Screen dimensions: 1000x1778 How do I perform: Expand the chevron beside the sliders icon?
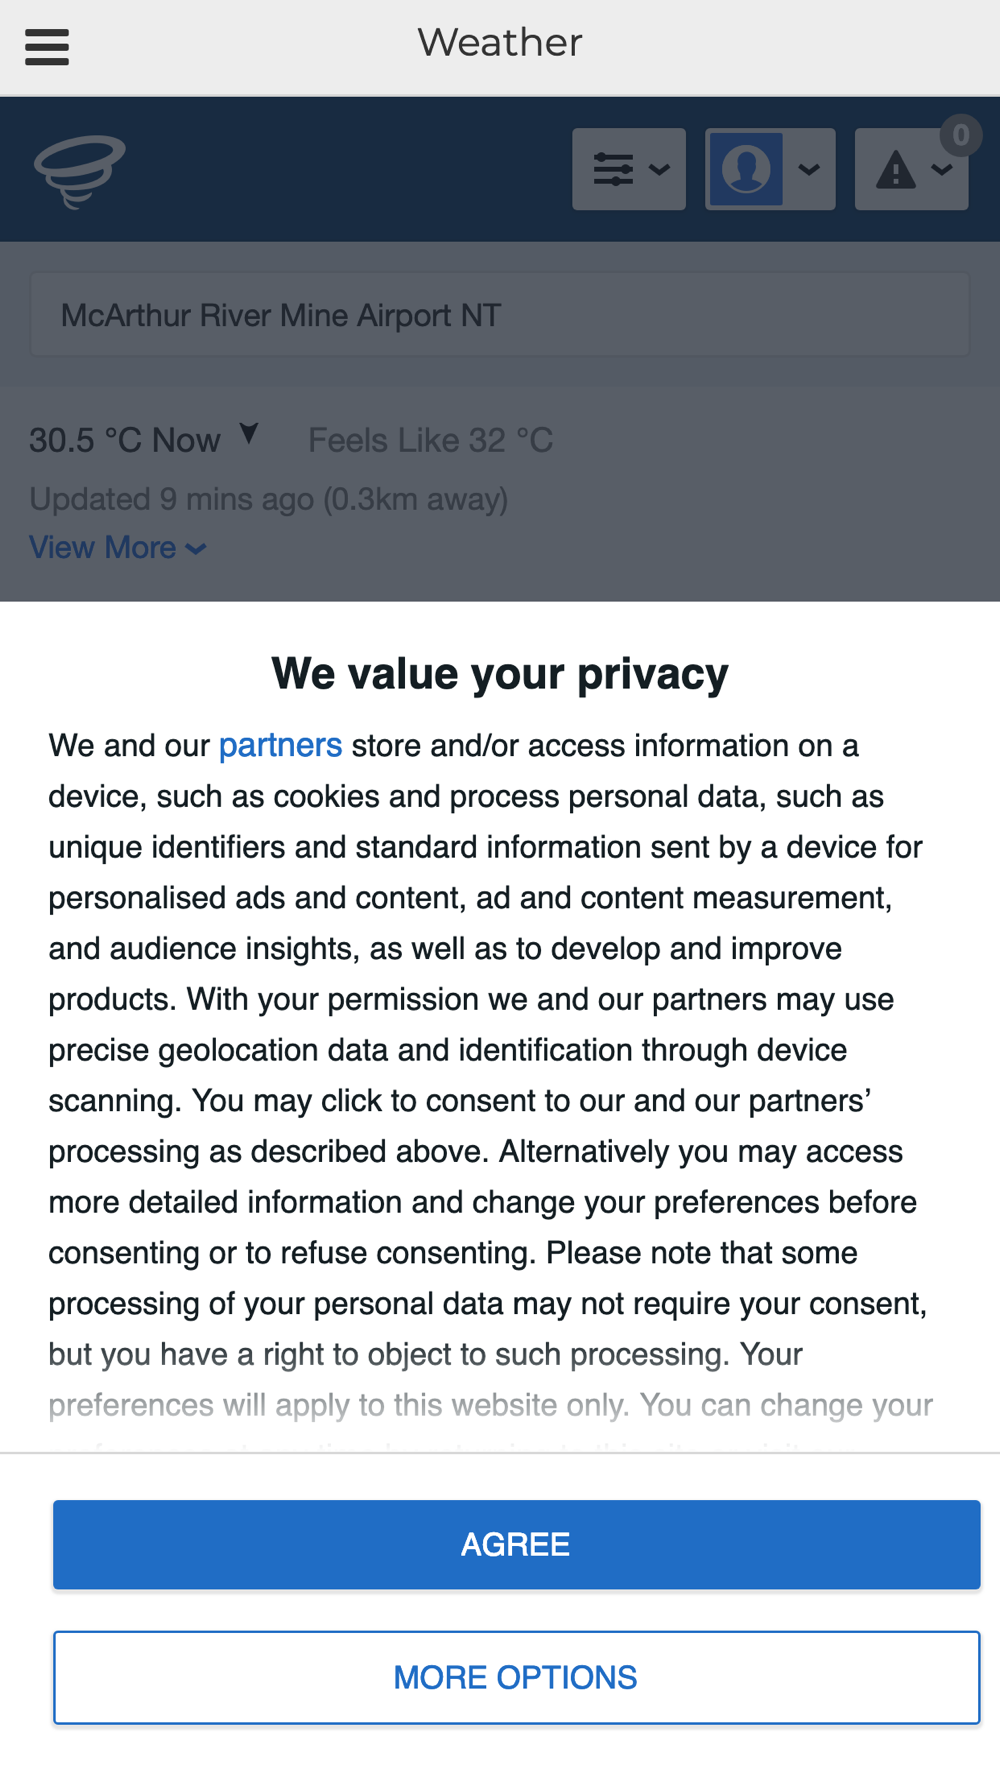pyautogui.click(x=659, y=169)
